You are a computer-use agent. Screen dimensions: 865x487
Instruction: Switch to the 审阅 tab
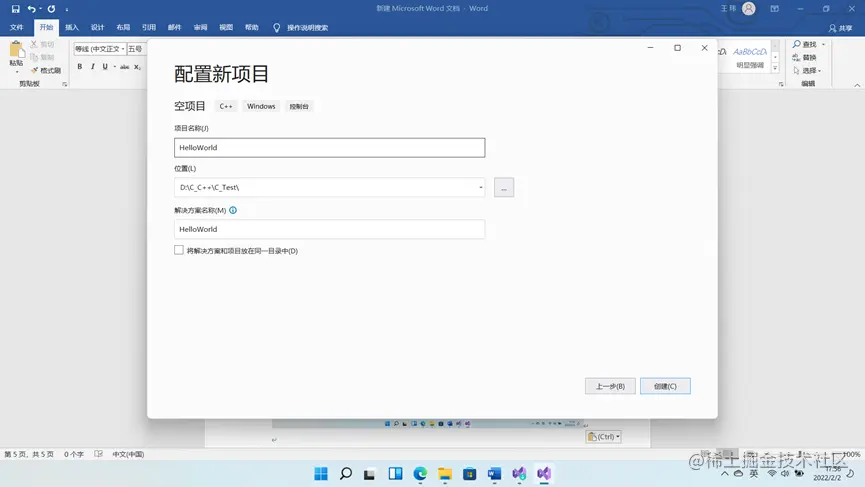pyautogui.click(x=200, y=27)
